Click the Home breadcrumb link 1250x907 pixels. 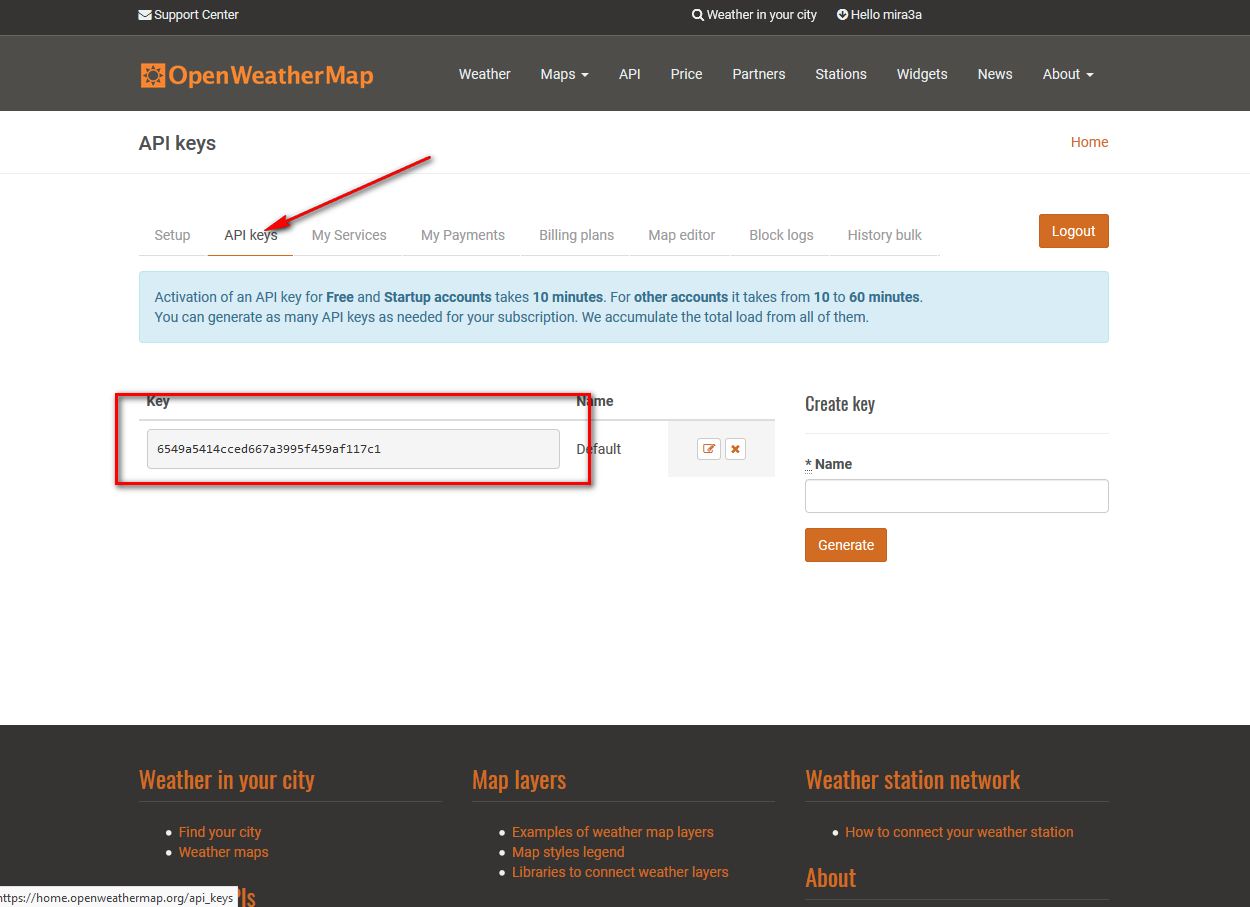coord(1089,142)
